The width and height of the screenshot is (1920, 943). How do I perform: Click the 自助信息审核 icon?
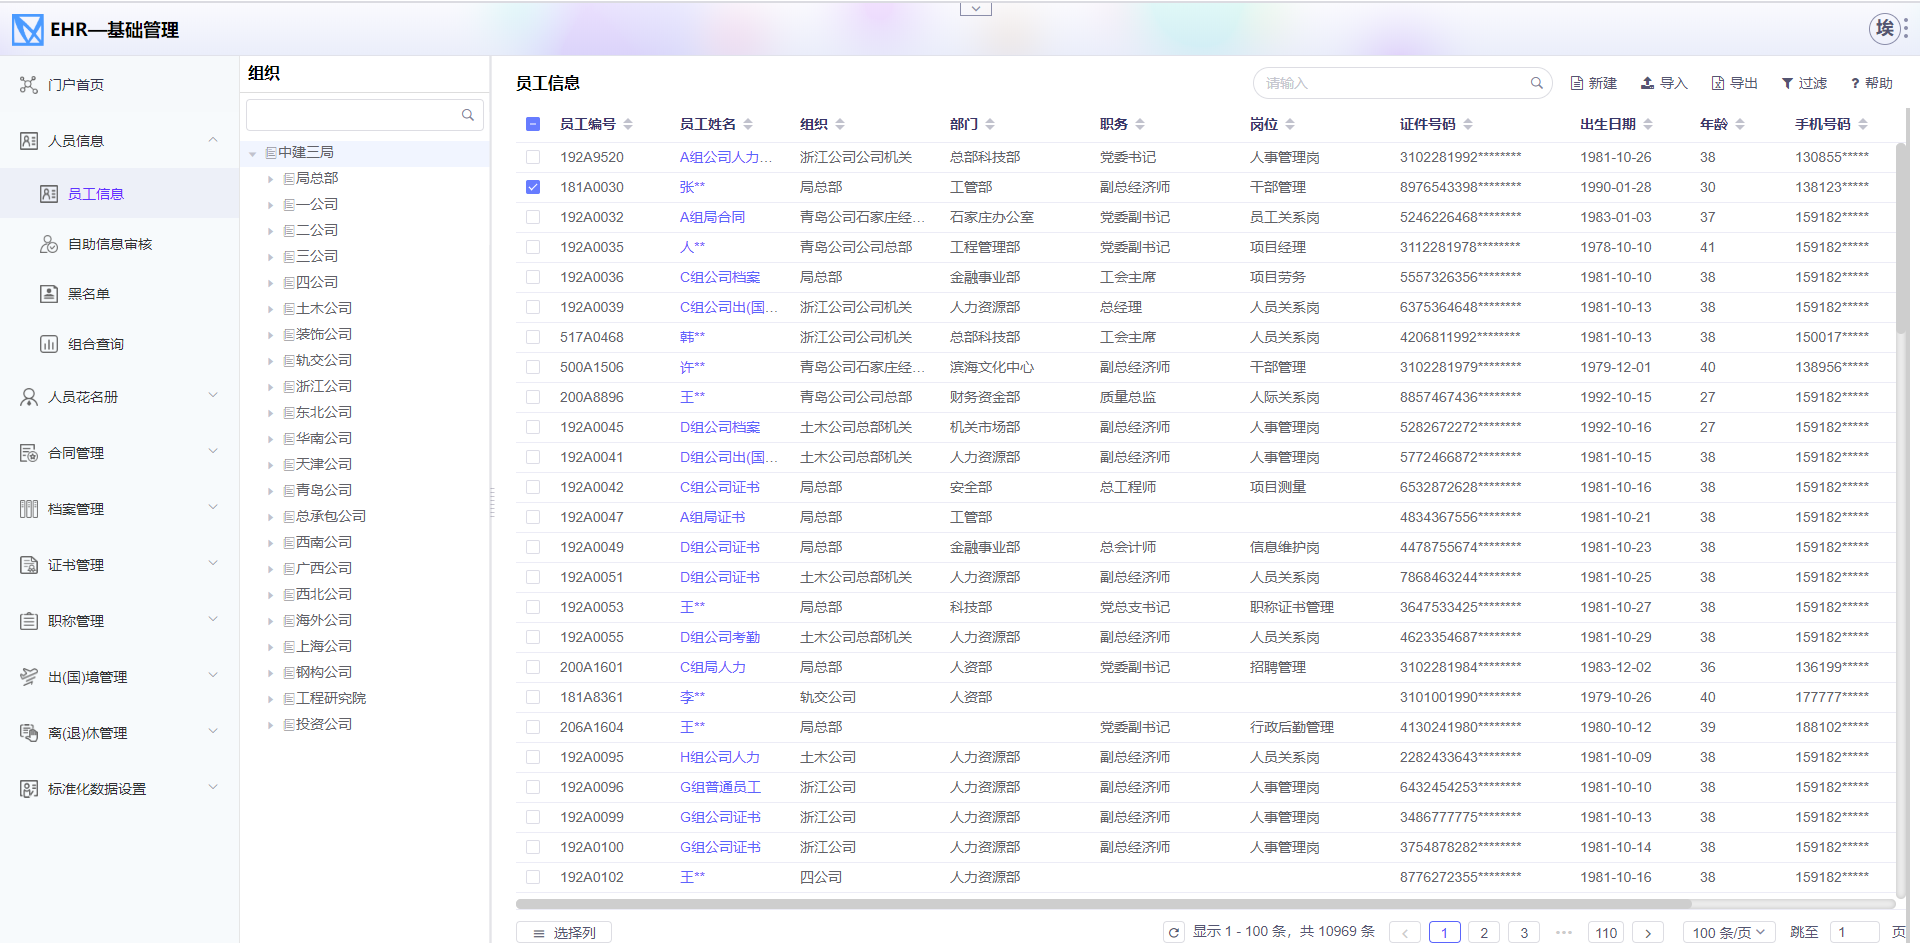pyautogui.click(x=49, y=244)
